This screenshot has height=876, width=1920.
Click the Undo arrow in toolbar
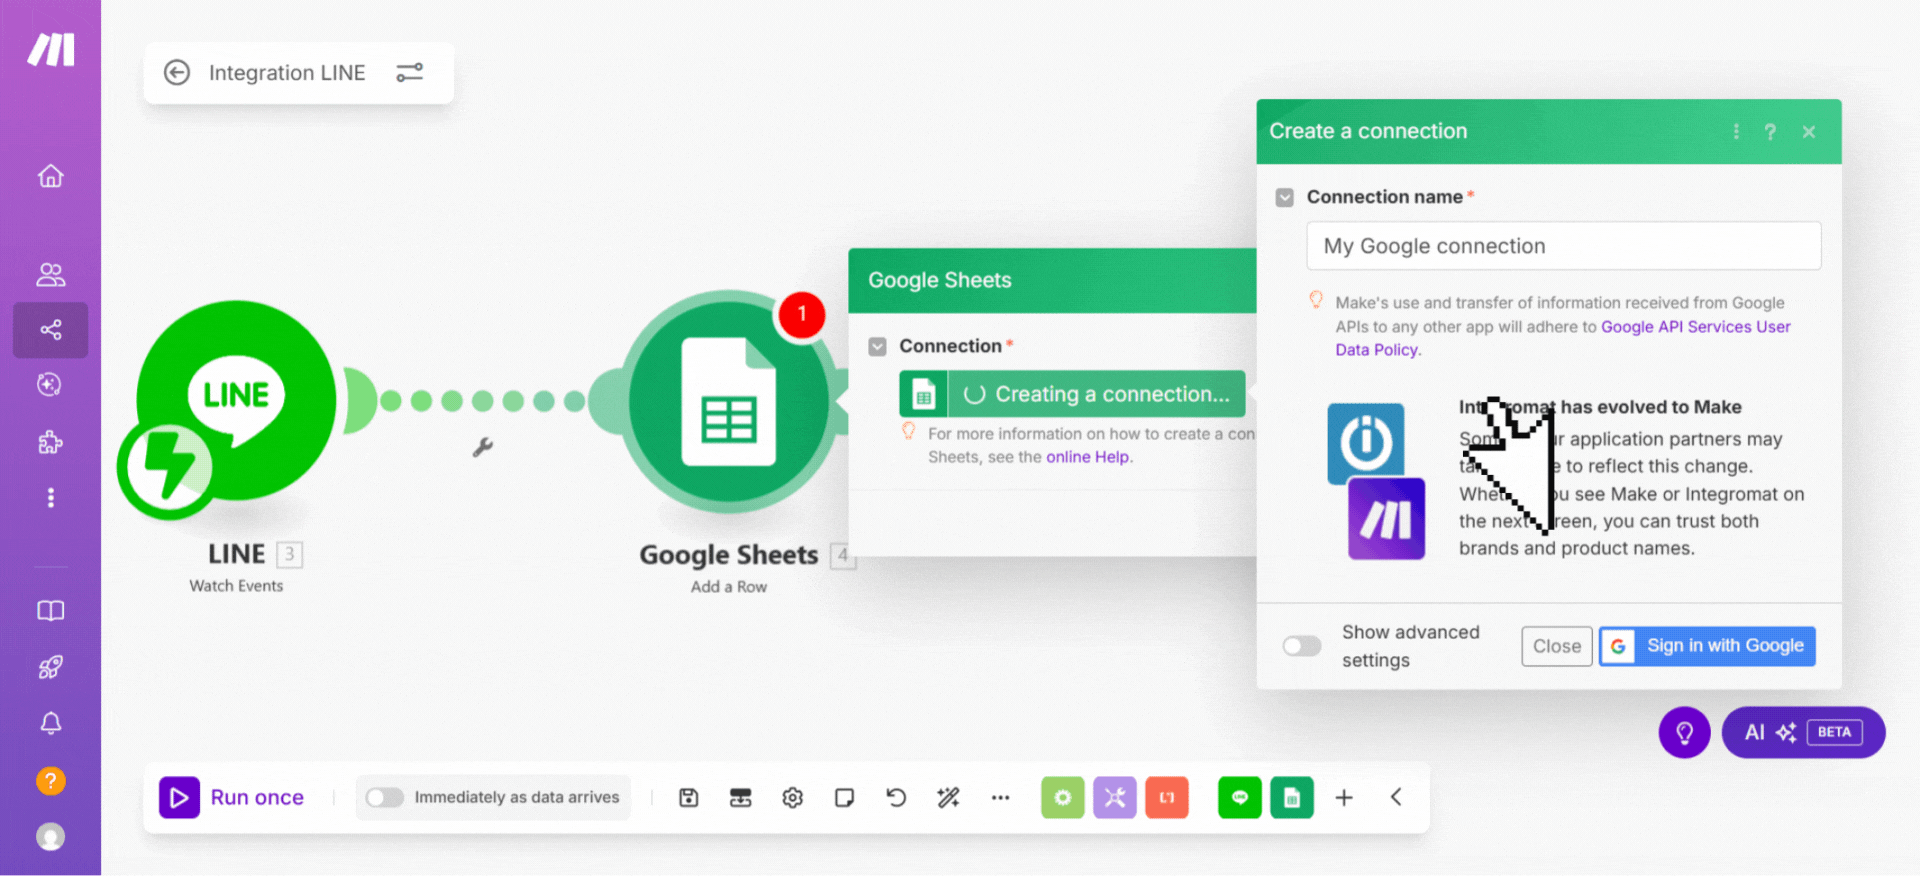[896, 797]
